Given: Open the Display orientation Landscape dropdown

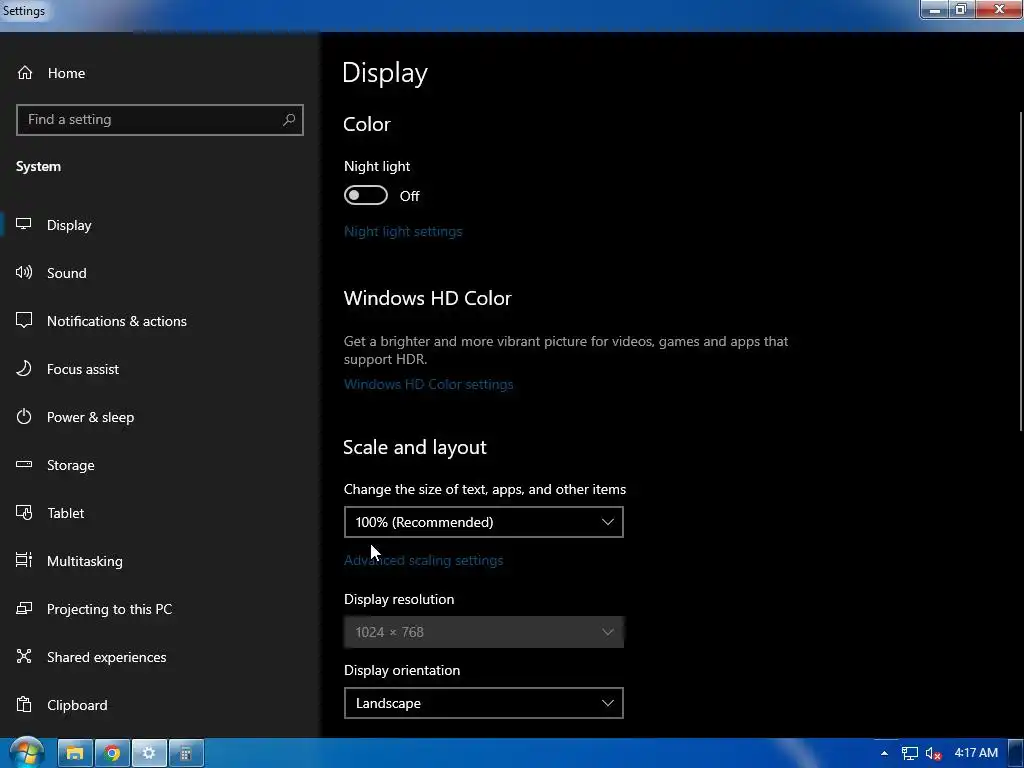Looking at the screenshot, I should coord(484,703).
